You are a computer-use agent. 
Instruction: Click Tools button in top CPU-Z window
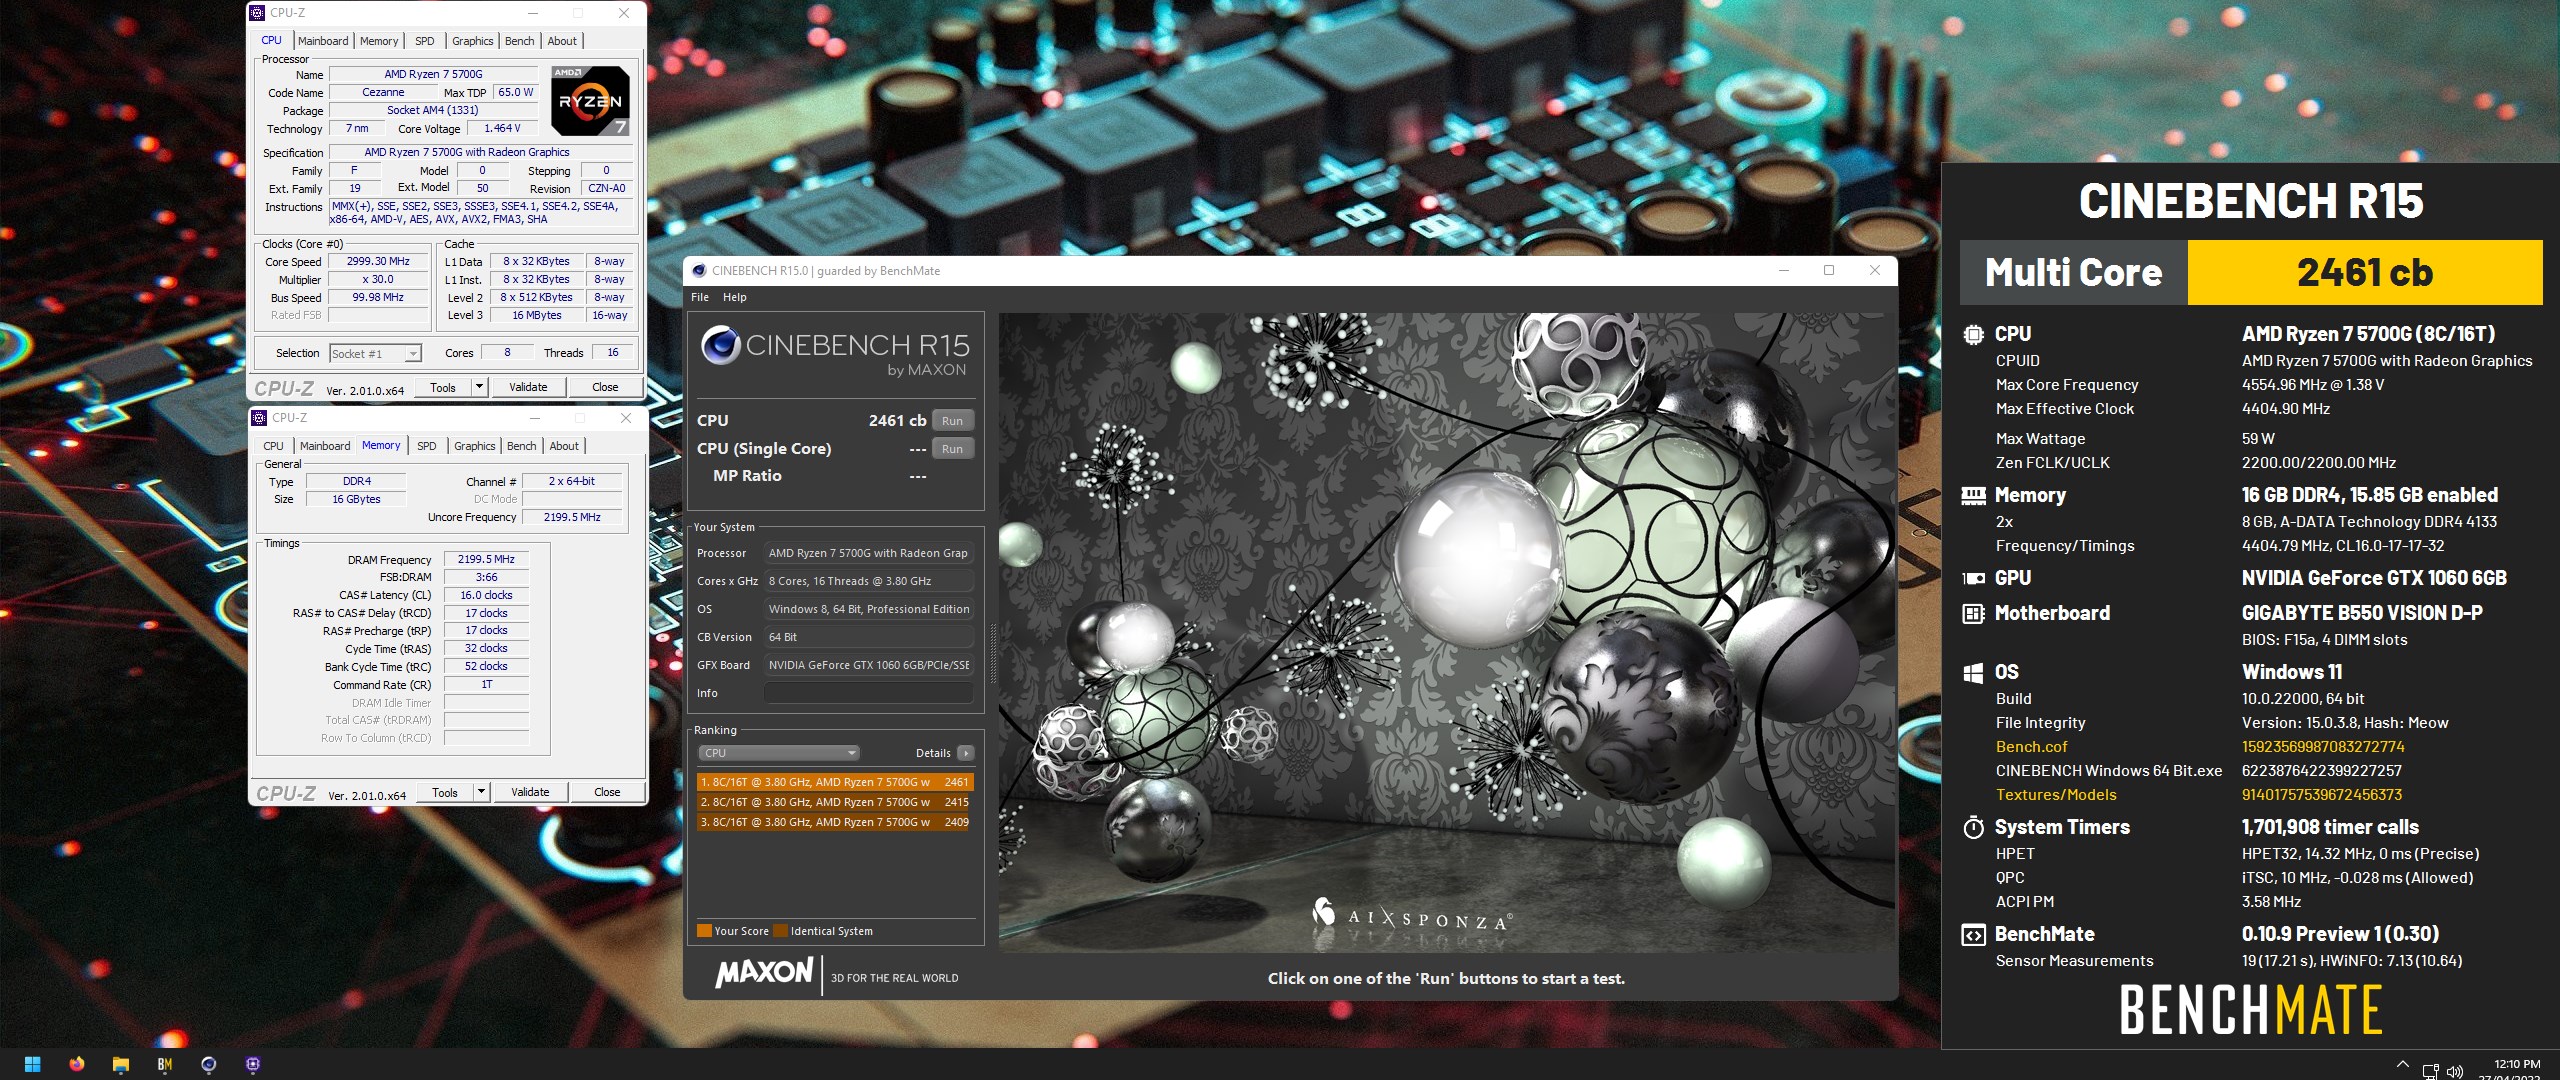point(443,387)
